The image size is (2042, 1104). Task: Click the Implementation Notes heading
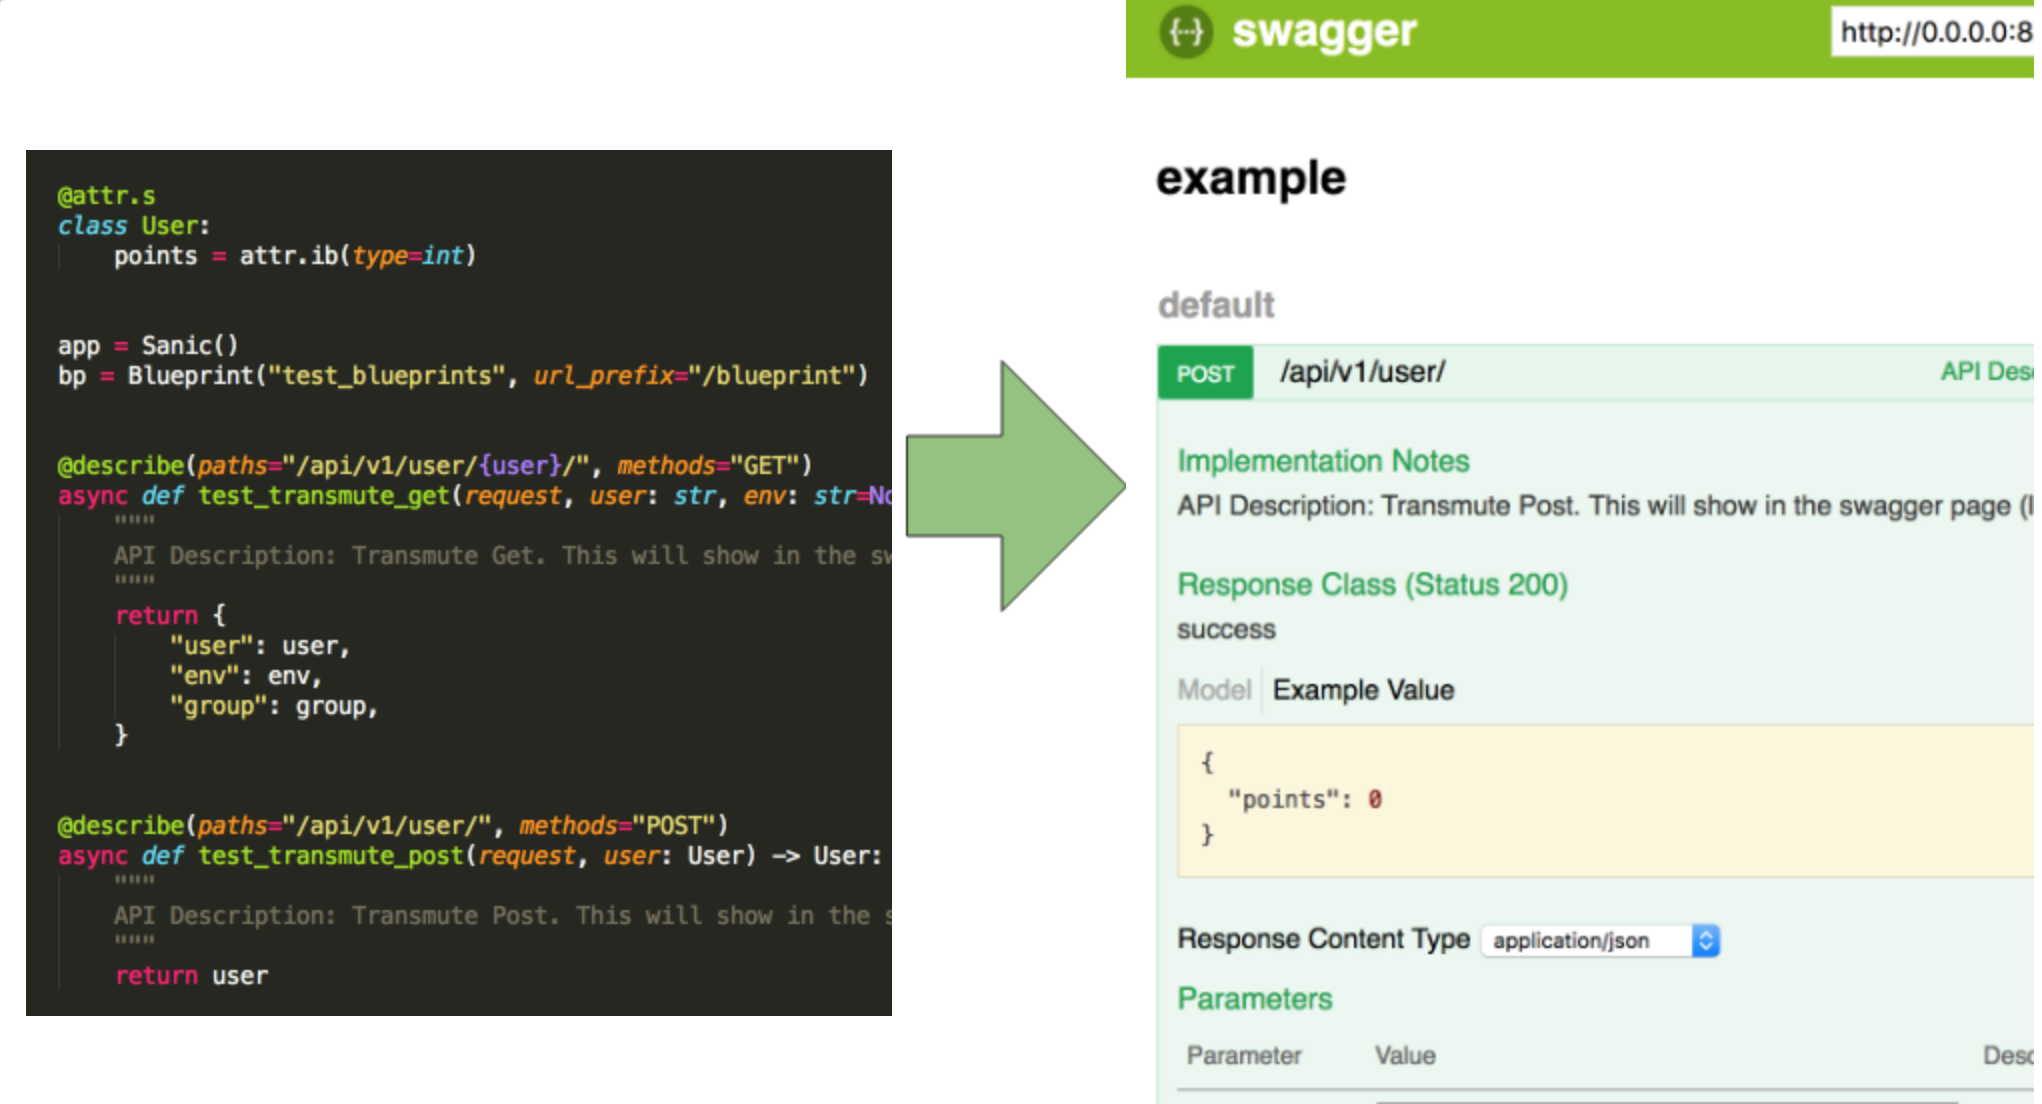(x=1323, y=461)
